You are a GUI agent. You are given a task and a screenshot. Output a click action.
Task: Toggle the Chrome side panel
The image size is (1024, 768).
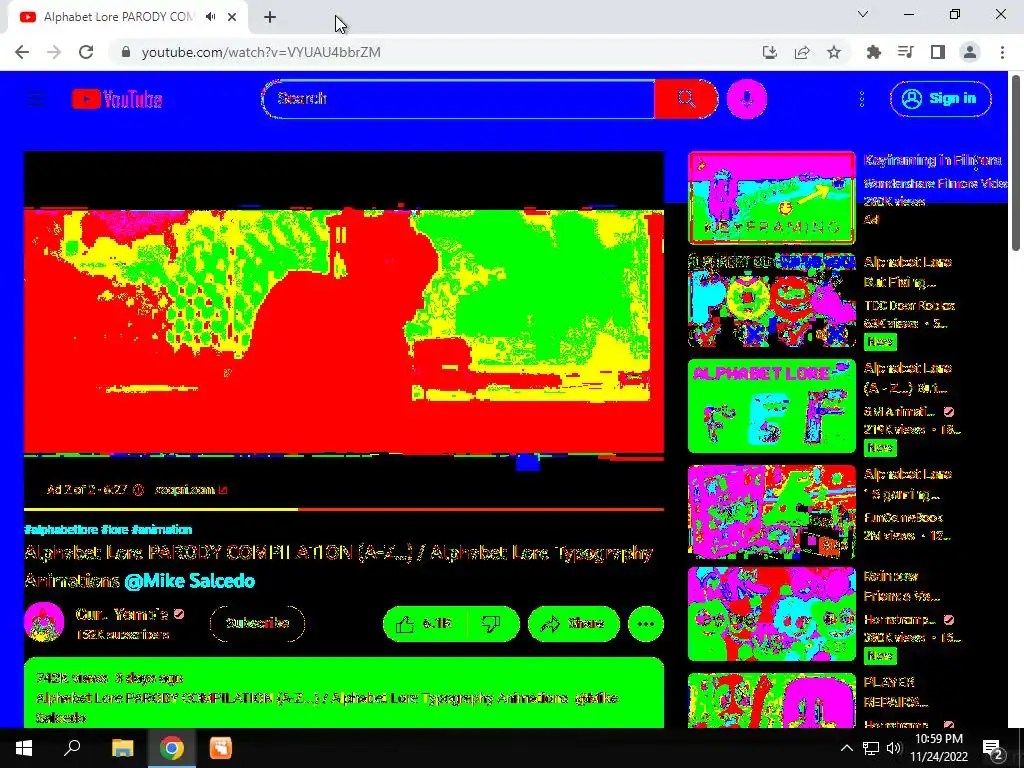938,52
